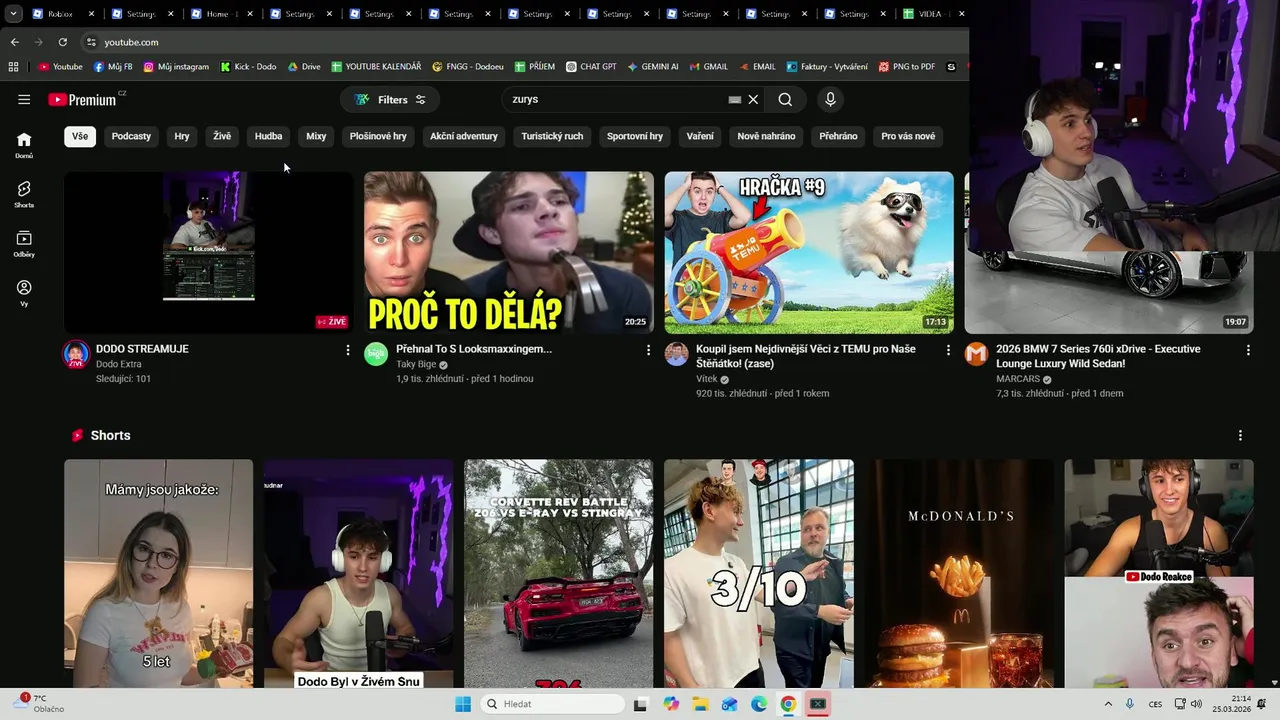Image resolution: width=1280 pixels, height=720 pixels.
Task: Open the GEMINI AI bookmark
Action: (x=653, y=67)
